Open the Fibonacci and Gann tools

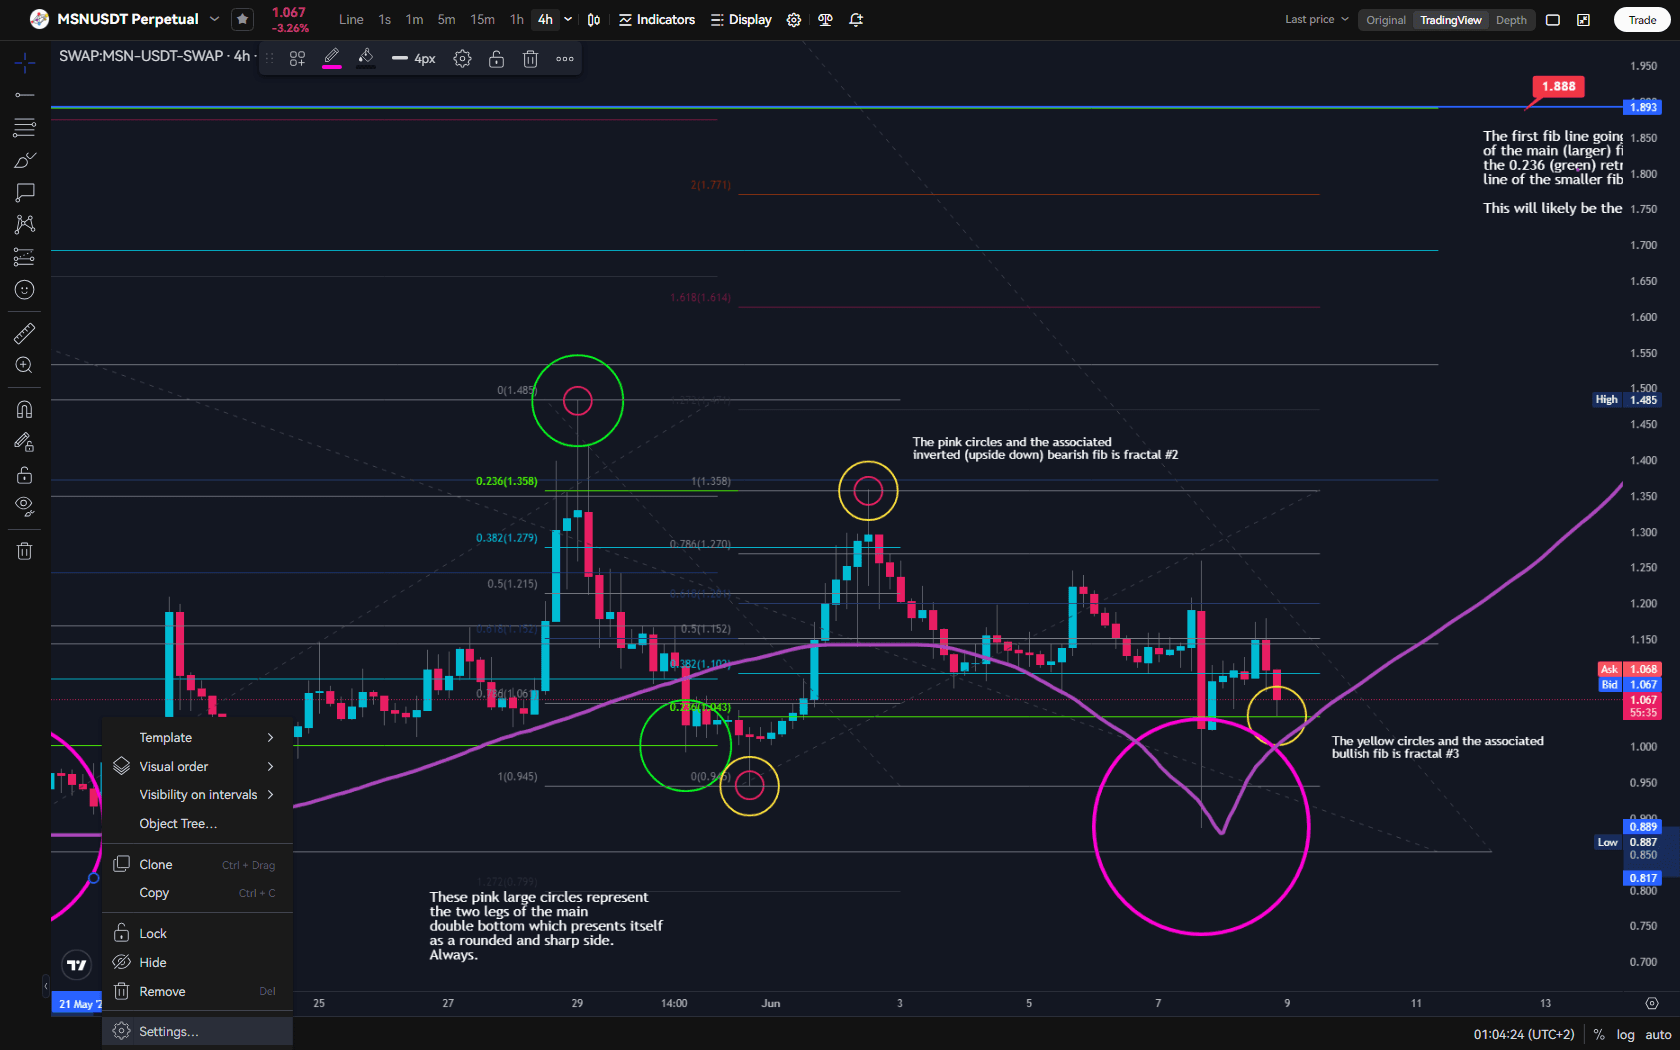tap(25, 127)
